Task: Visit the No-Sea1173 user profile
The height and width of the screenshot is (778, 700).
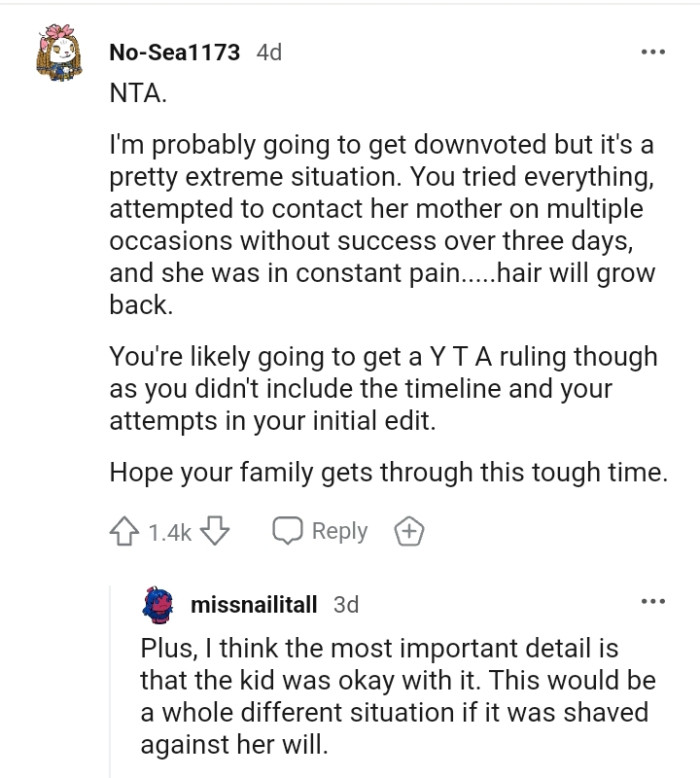Action: coord(173,52)
